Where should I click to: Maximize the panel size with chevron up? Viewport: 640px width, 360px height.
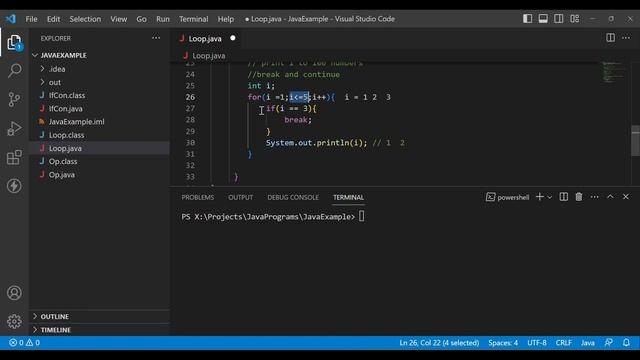[x=610, y=197]
